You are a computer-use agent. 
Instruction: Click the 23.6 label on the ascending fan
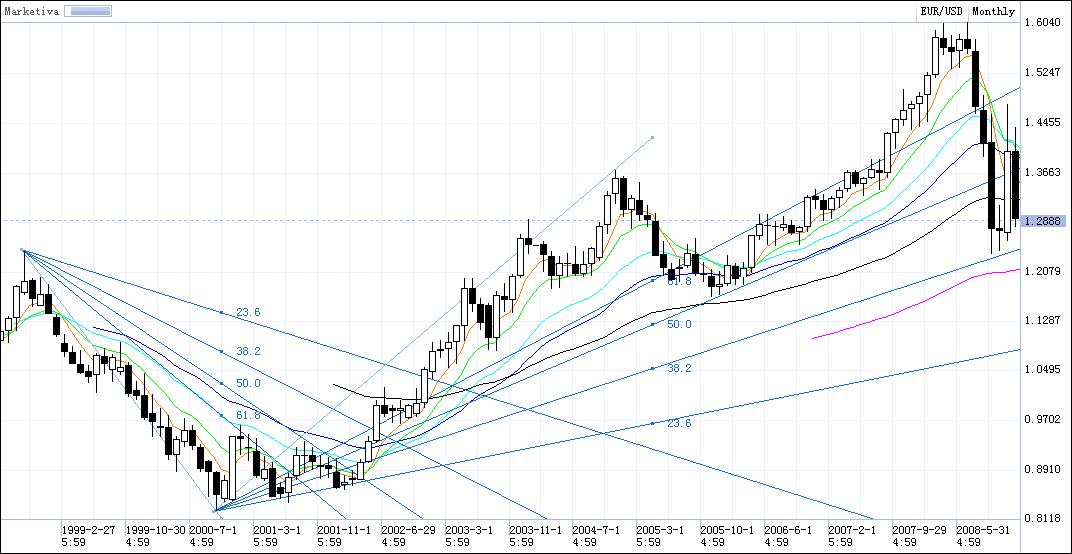pos(680,423)
